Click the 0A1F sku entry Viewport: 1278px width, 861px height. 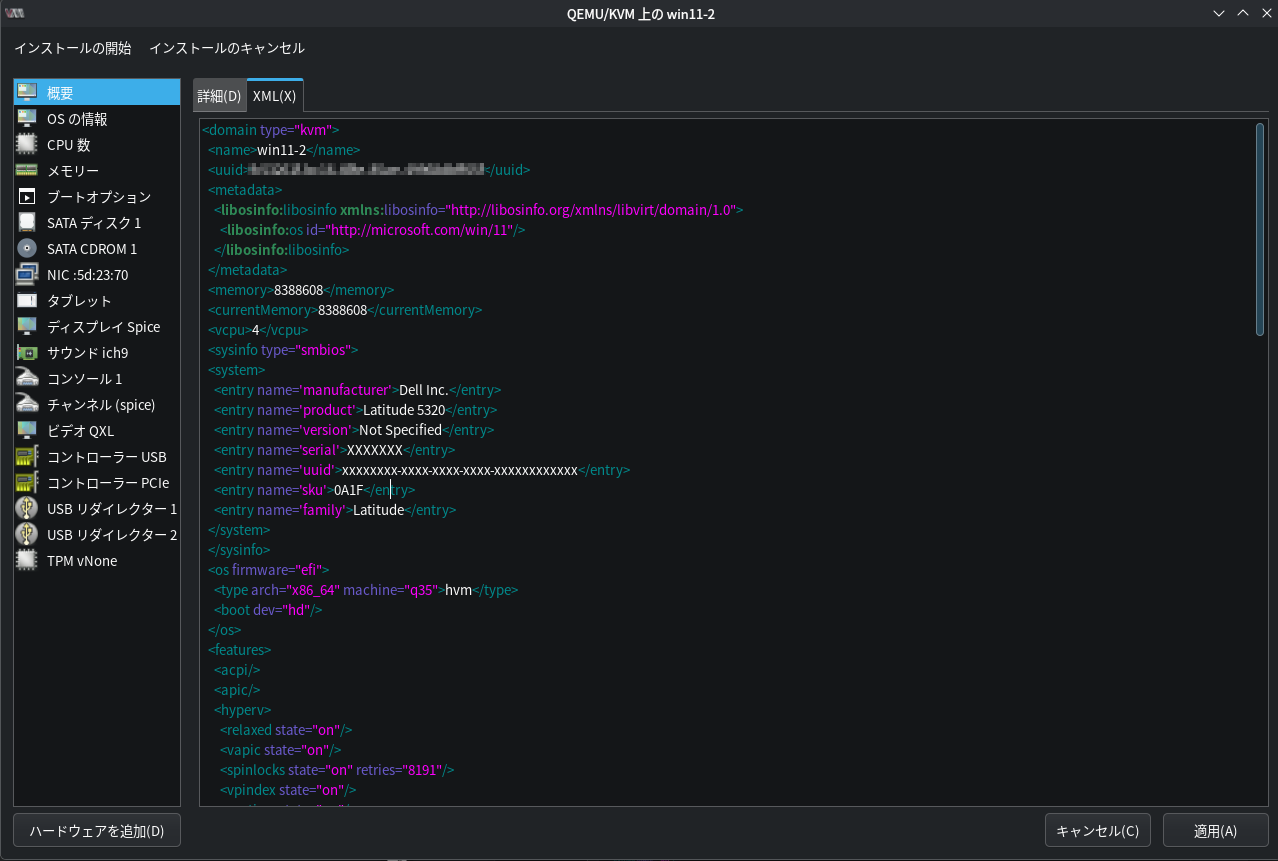pyautogui.click(x=314, y=490)
